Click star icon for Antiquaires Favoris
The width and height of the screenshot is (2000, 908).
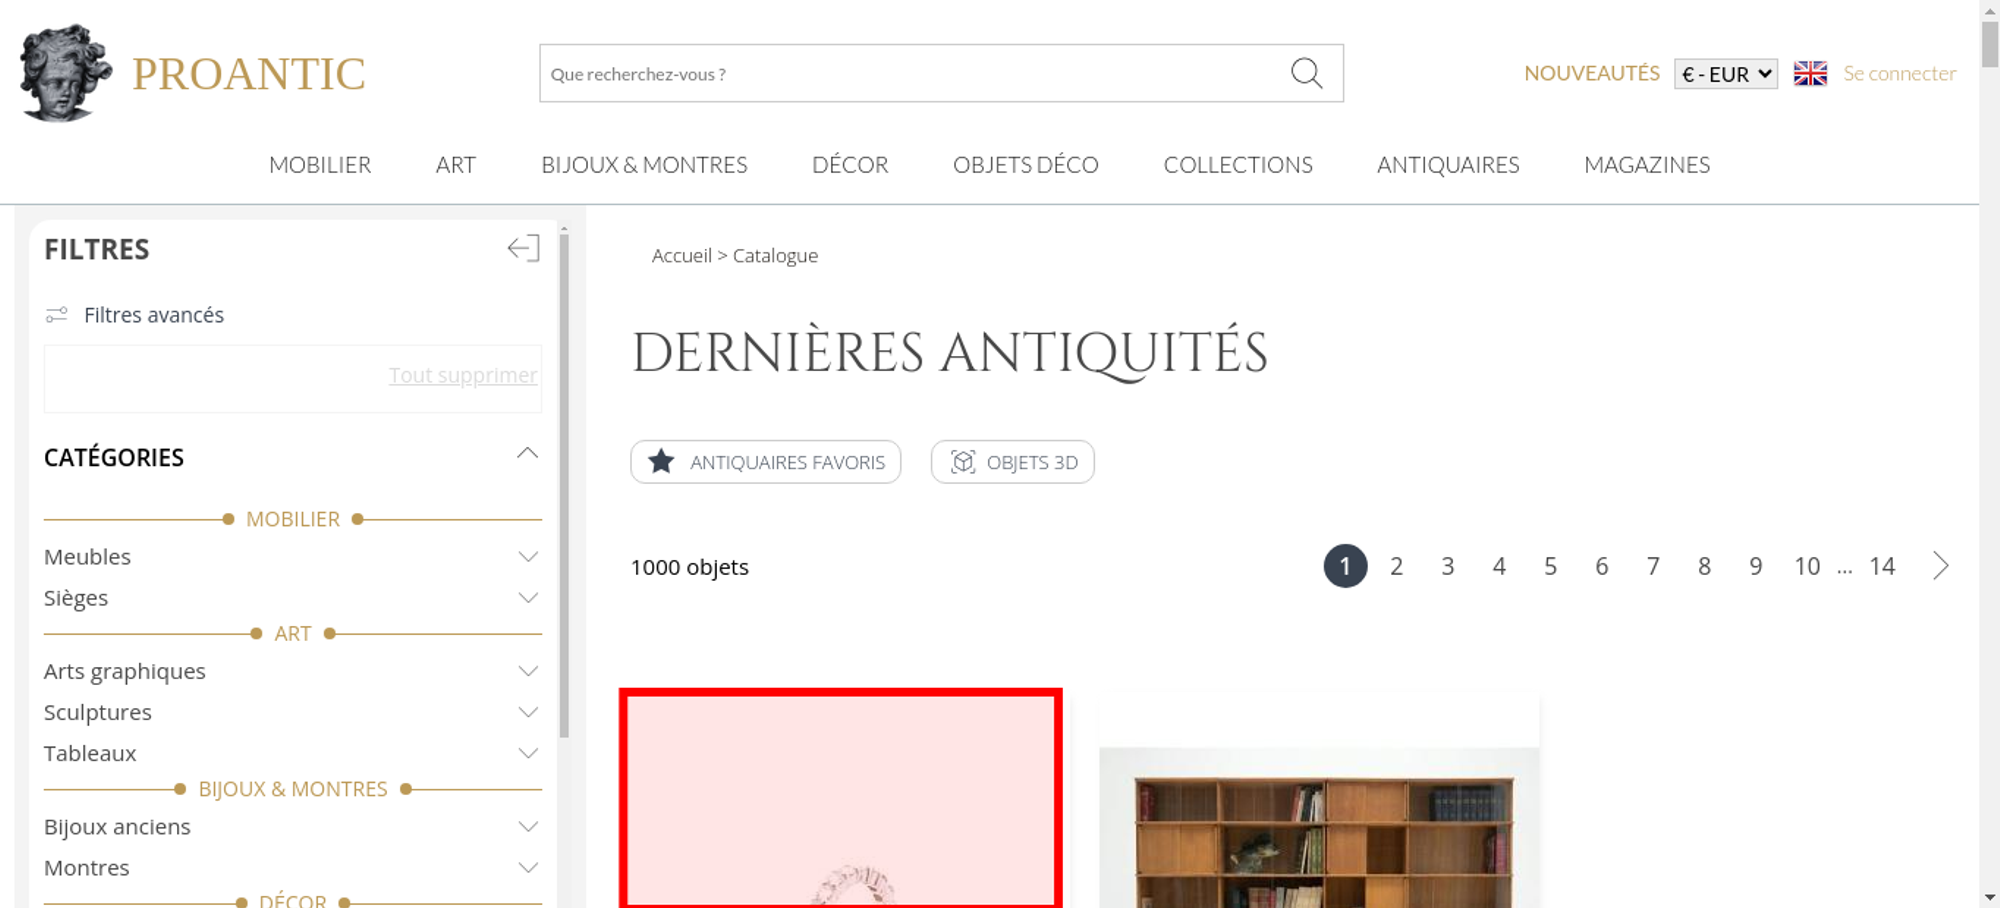661,462
